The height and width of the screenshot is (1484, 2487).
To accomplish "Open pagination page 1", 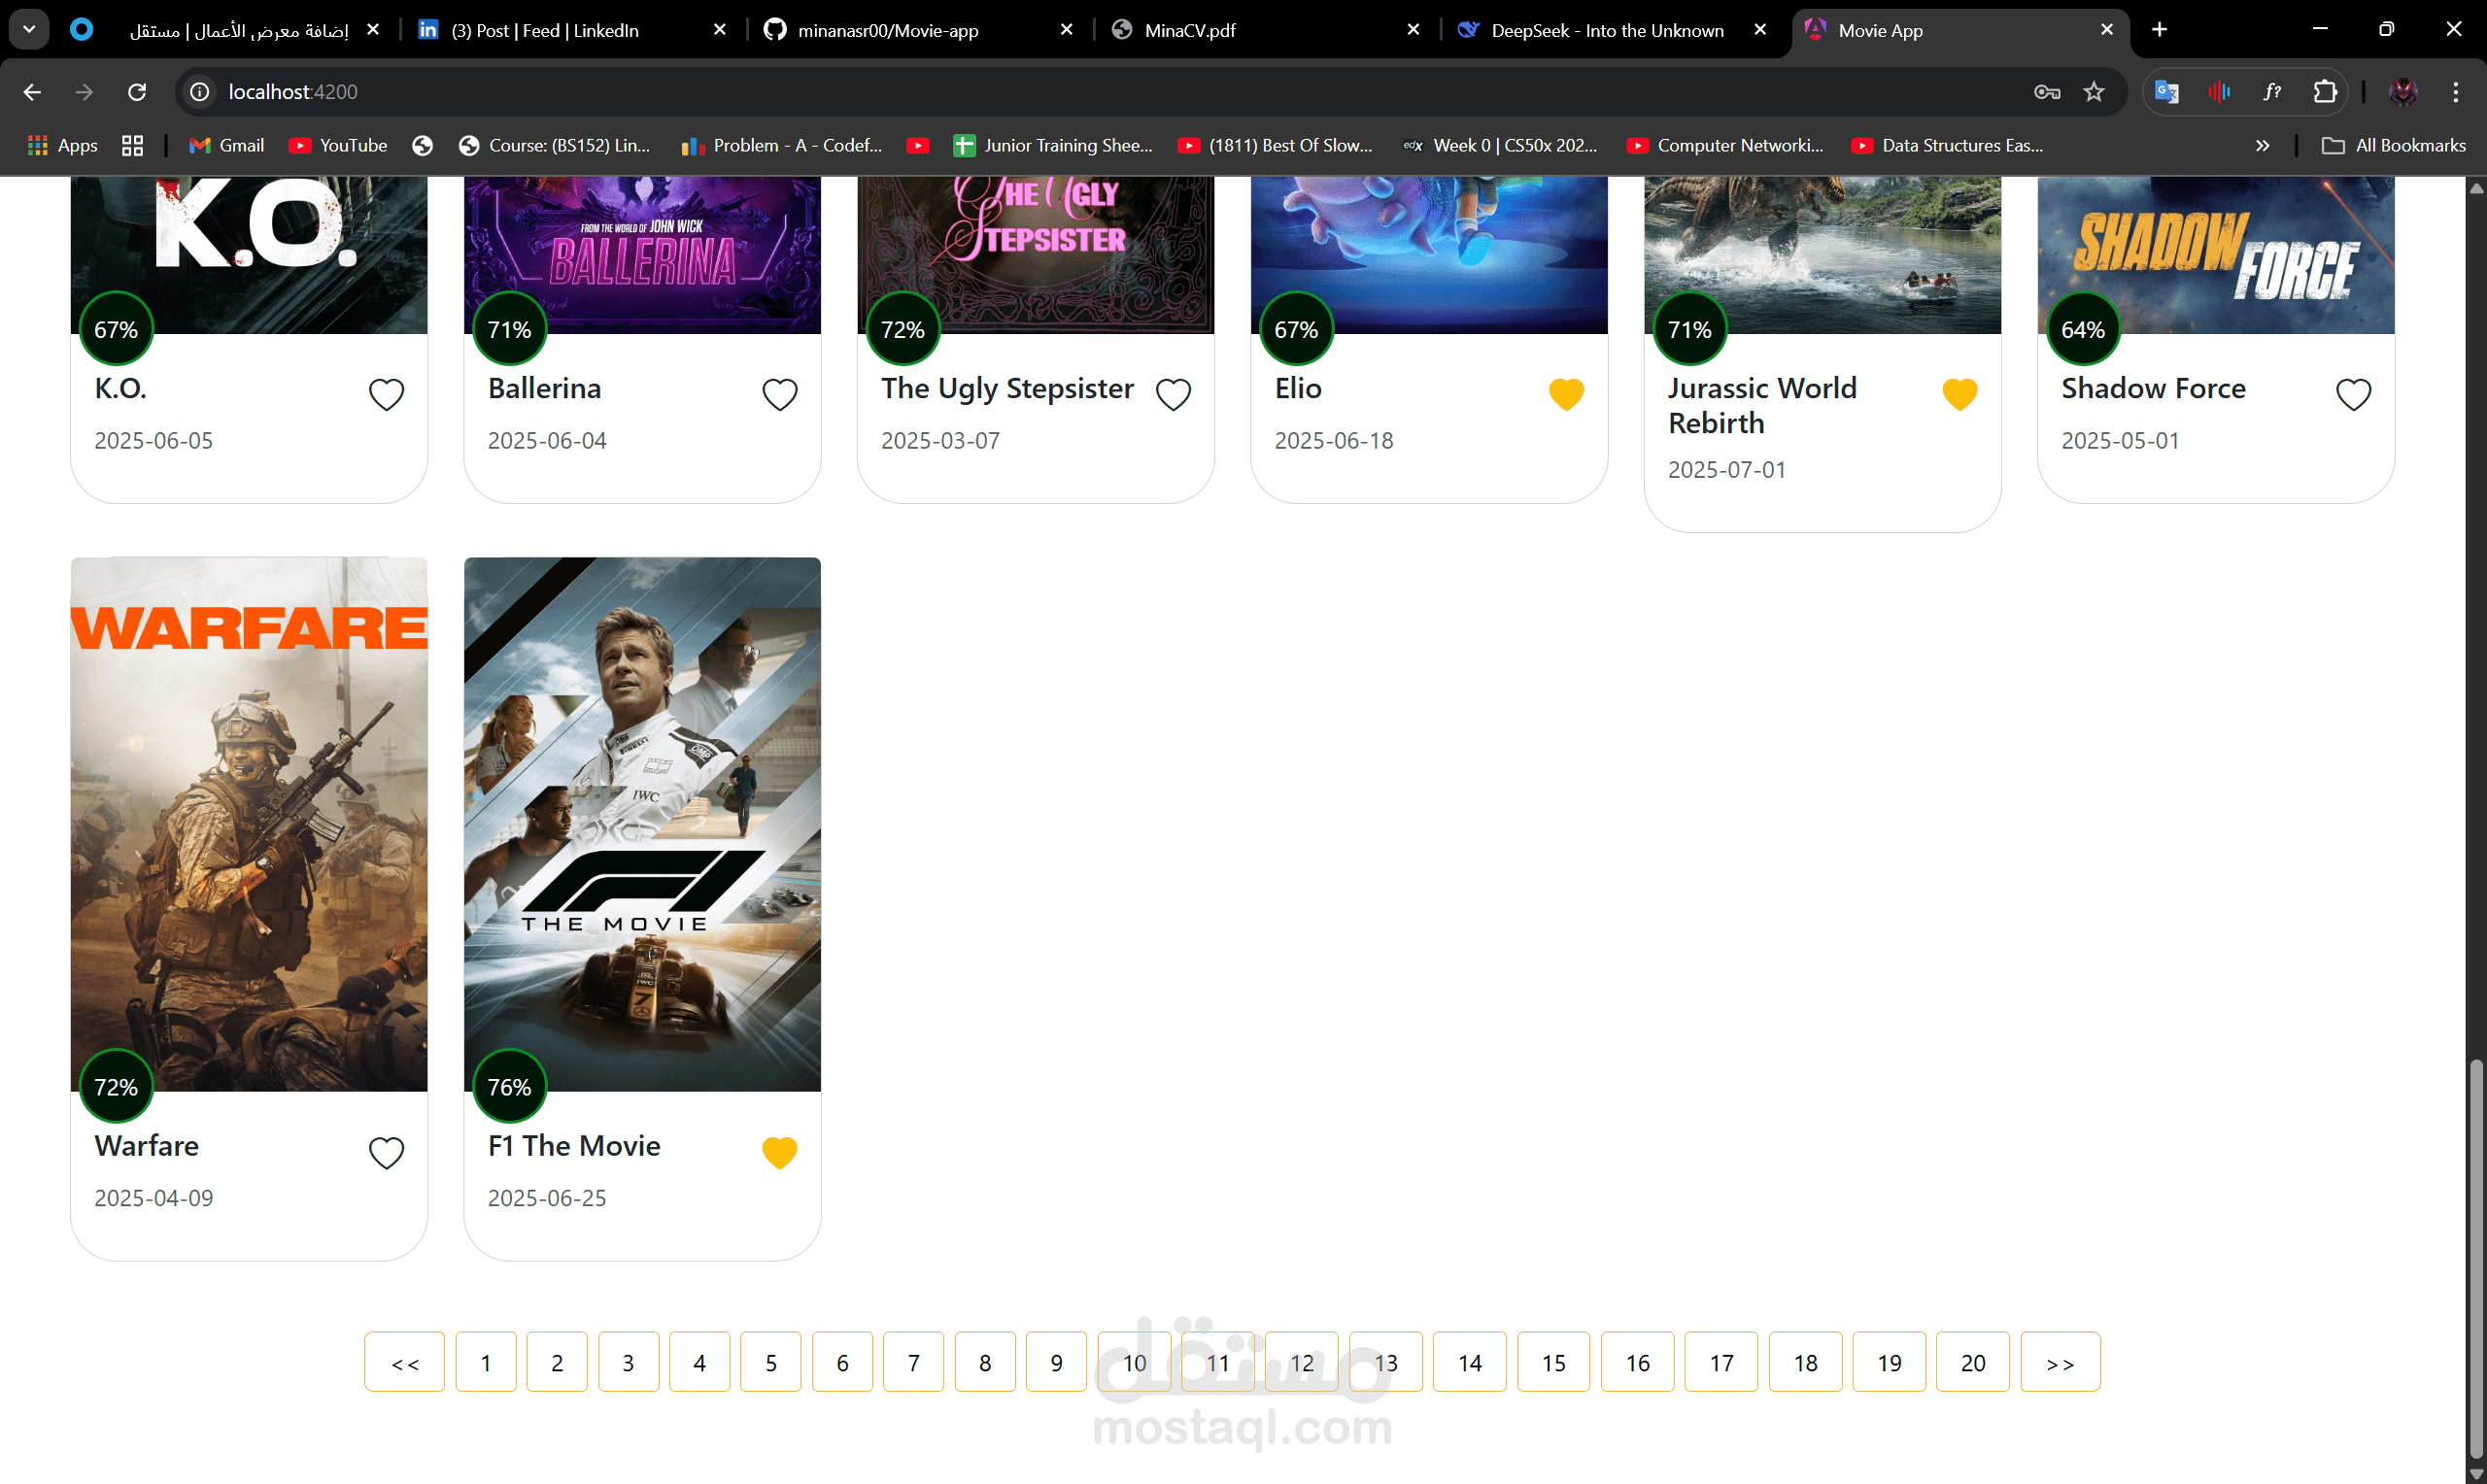I will coord(486,1361).
